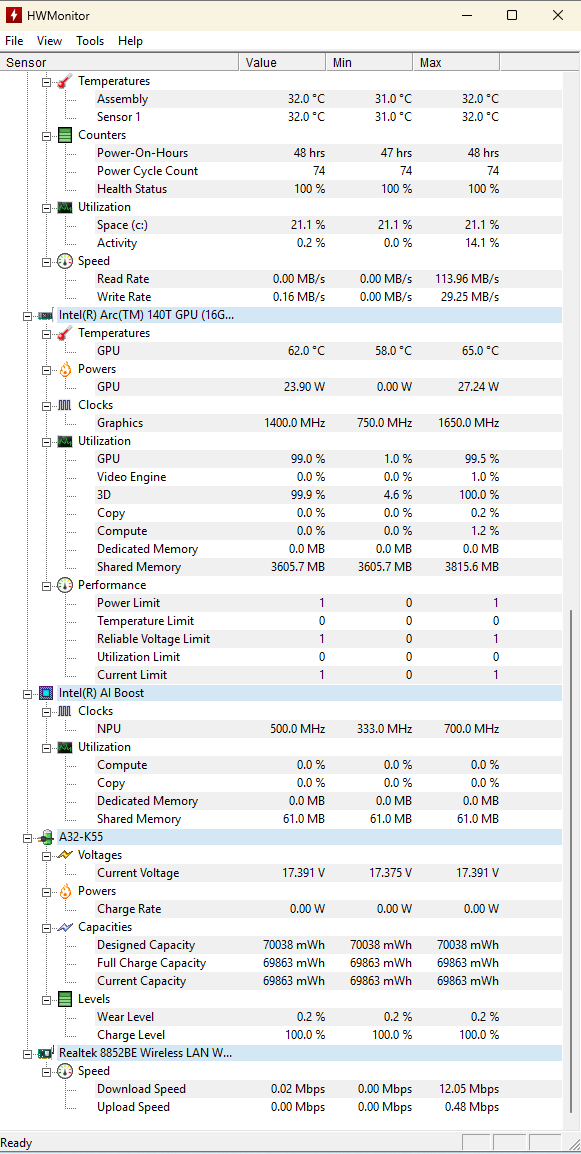The width and height of the screenshot is (581, 1154).
Task: Click the A32-K55 battery icon
Action: tap(46, 837)
